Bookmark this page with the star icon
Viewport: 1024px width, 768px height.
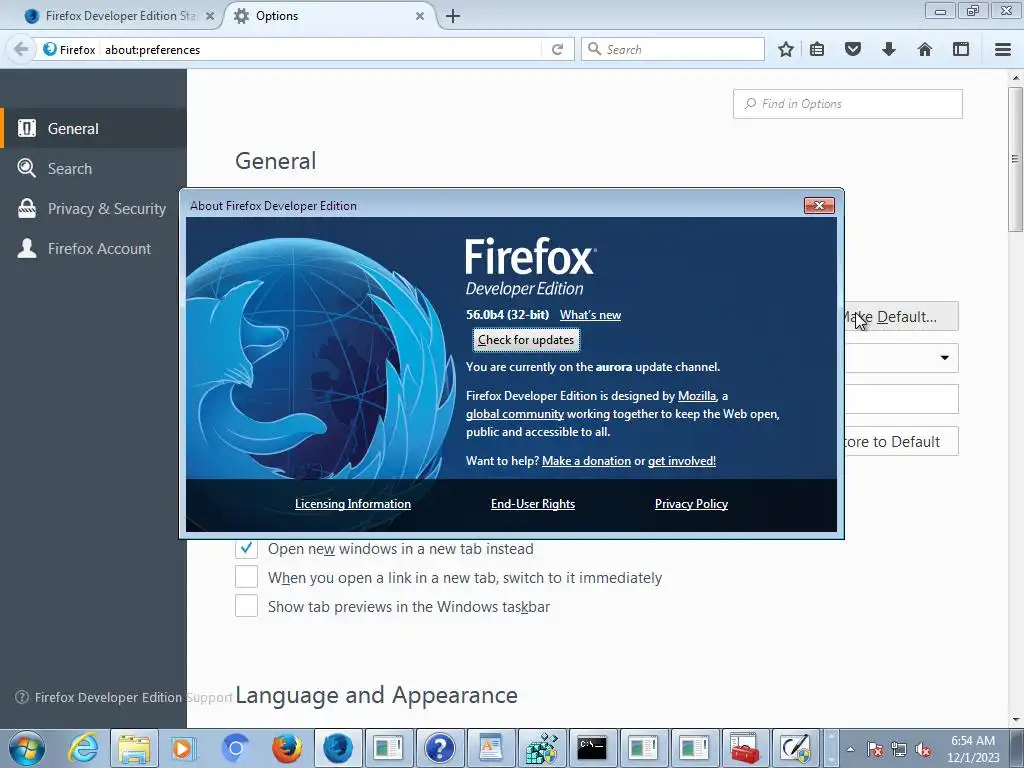pyautogui.click(x=786, y=50)
